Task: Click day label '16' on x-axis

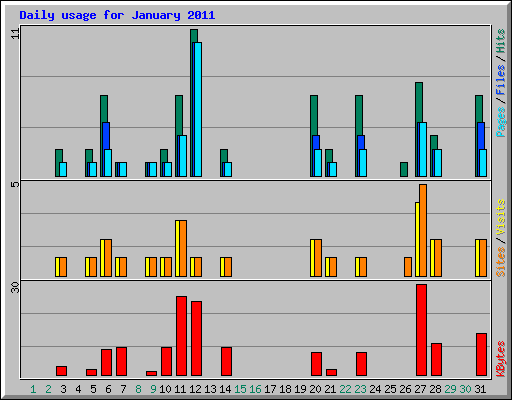Action: (x=255, y=389)
